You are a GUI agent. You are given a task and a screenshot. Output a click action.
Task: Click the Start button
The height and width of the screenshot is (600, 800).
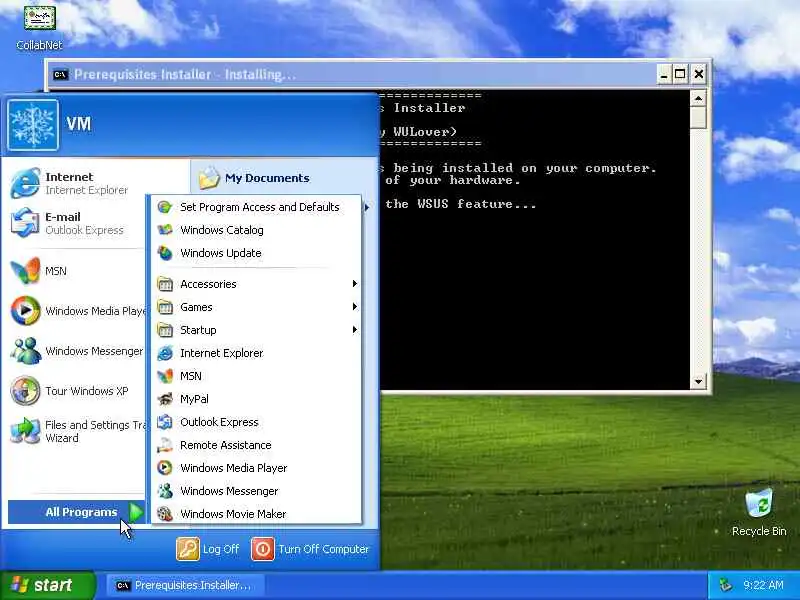[x=48, y=585]
